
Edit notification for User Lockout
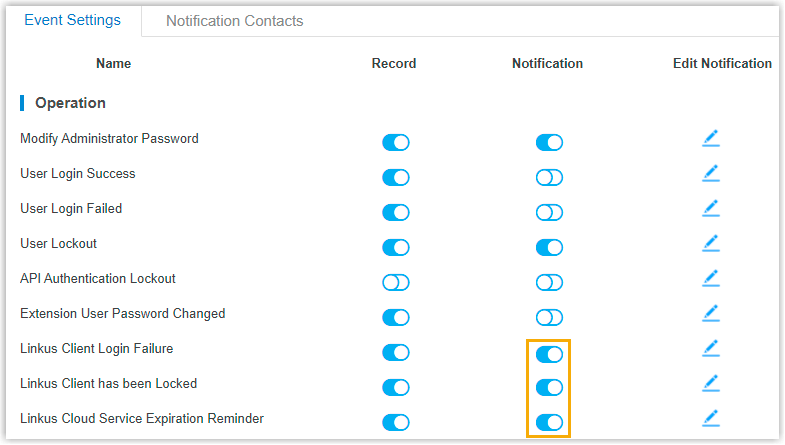tap(710, 244)
